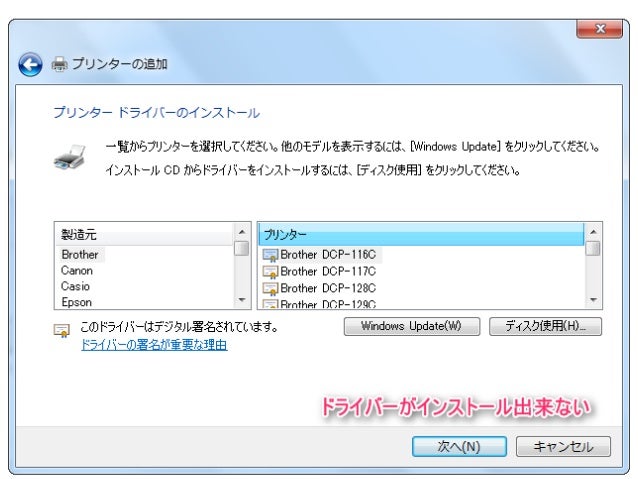The image size is (638, 479).
Task: Click the プリンター column header
Action: coord(421,235)
